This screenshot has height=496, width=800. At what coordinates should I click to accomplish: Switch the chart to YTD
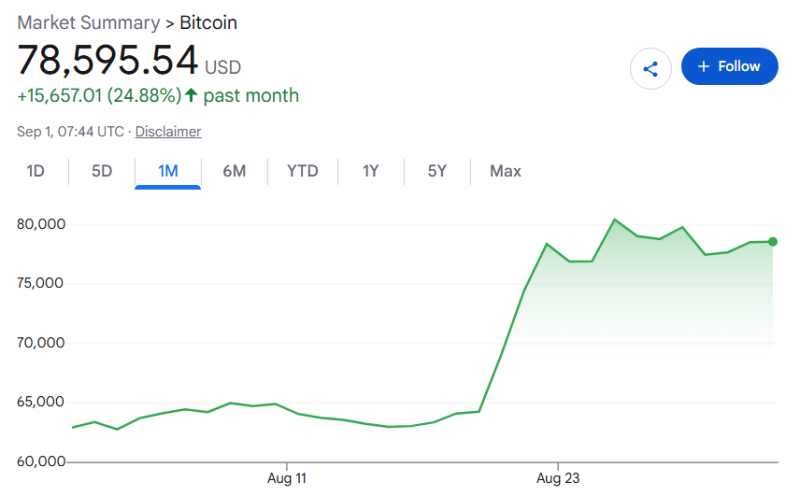[303, 171]
